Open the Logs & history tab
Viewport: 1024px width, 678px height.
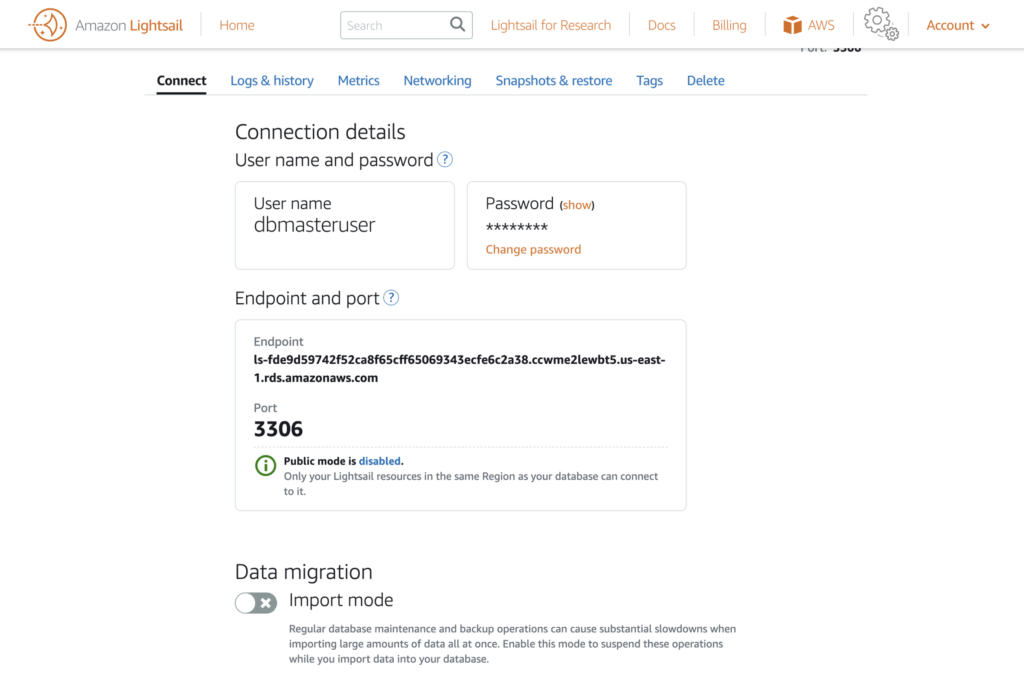[271, 80]
